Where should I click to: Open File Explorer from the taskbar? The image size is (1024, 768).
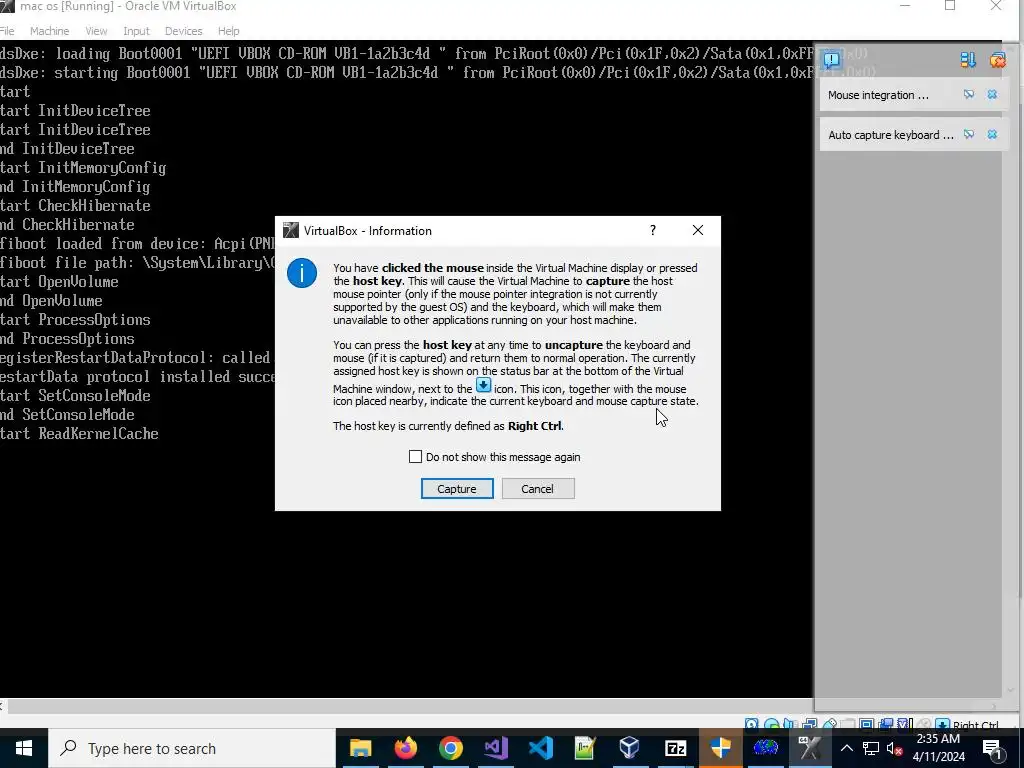click(x=360, y=748)
